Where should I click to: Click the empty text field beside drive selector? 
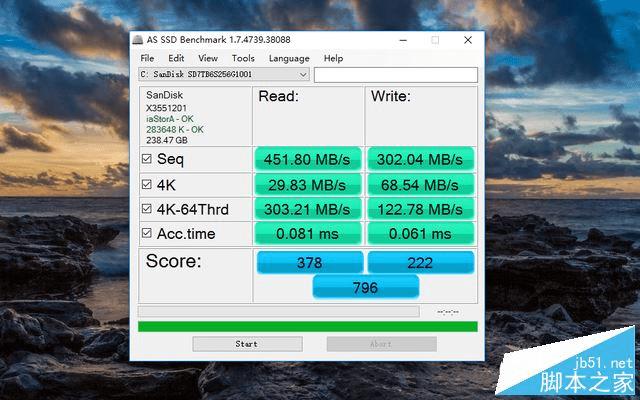pyautogui.click(x=396, y=75)
